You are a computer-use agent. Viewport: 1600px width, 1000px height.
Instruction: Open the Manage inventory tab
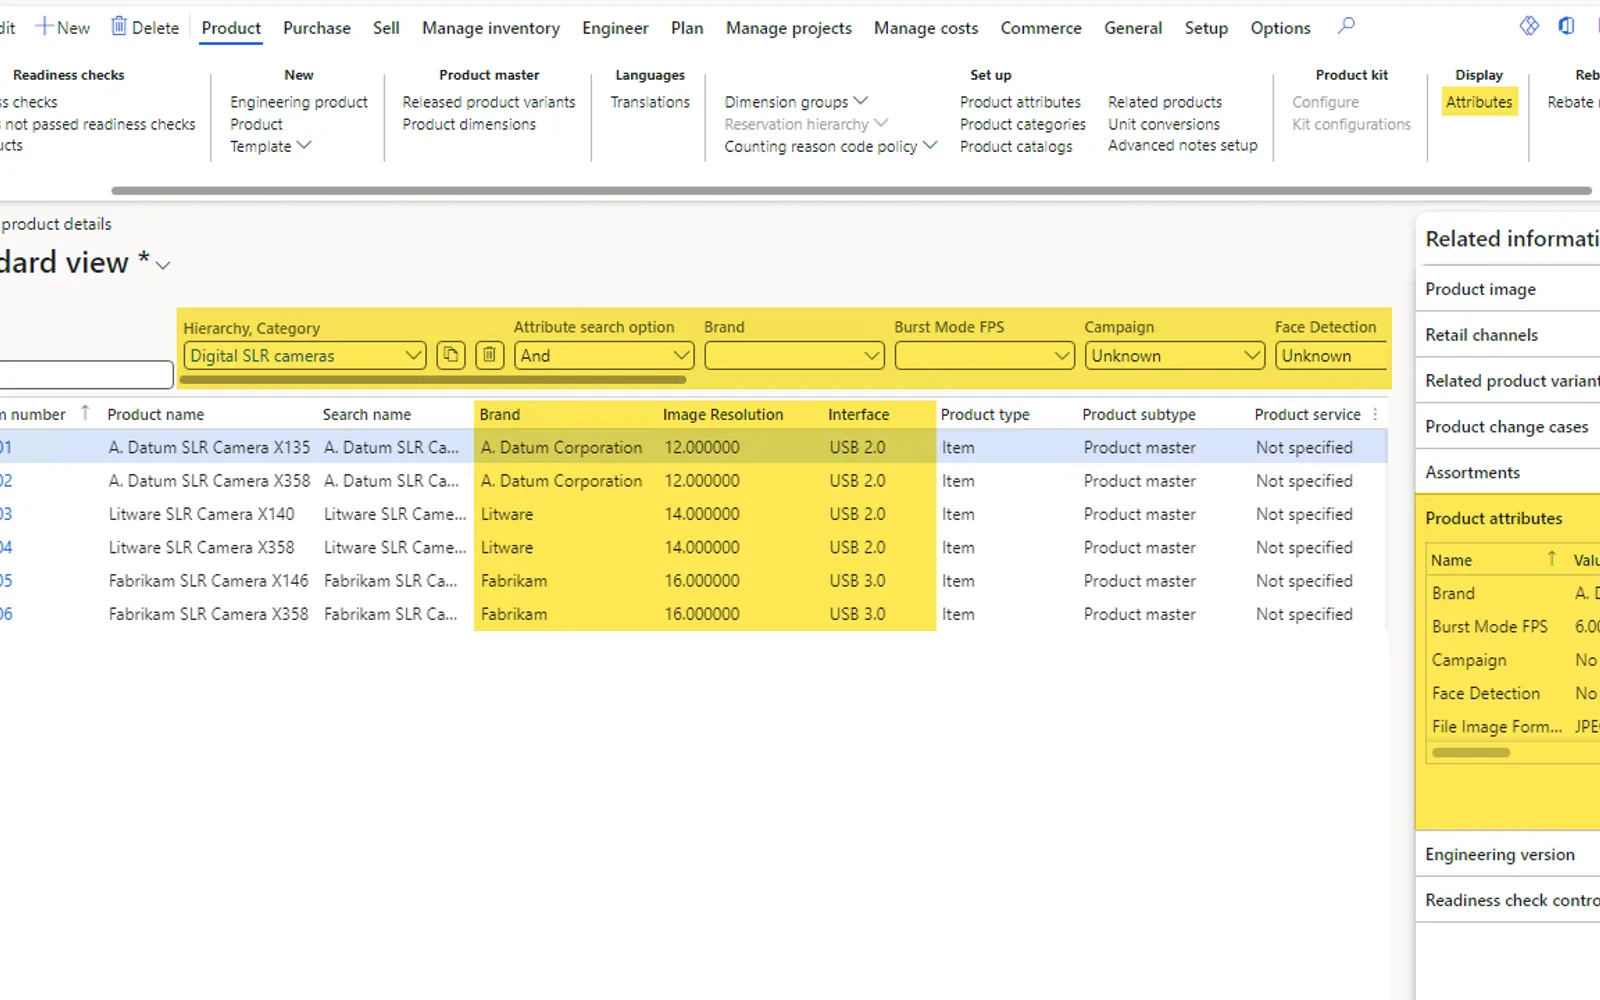(x=491, y=28)
